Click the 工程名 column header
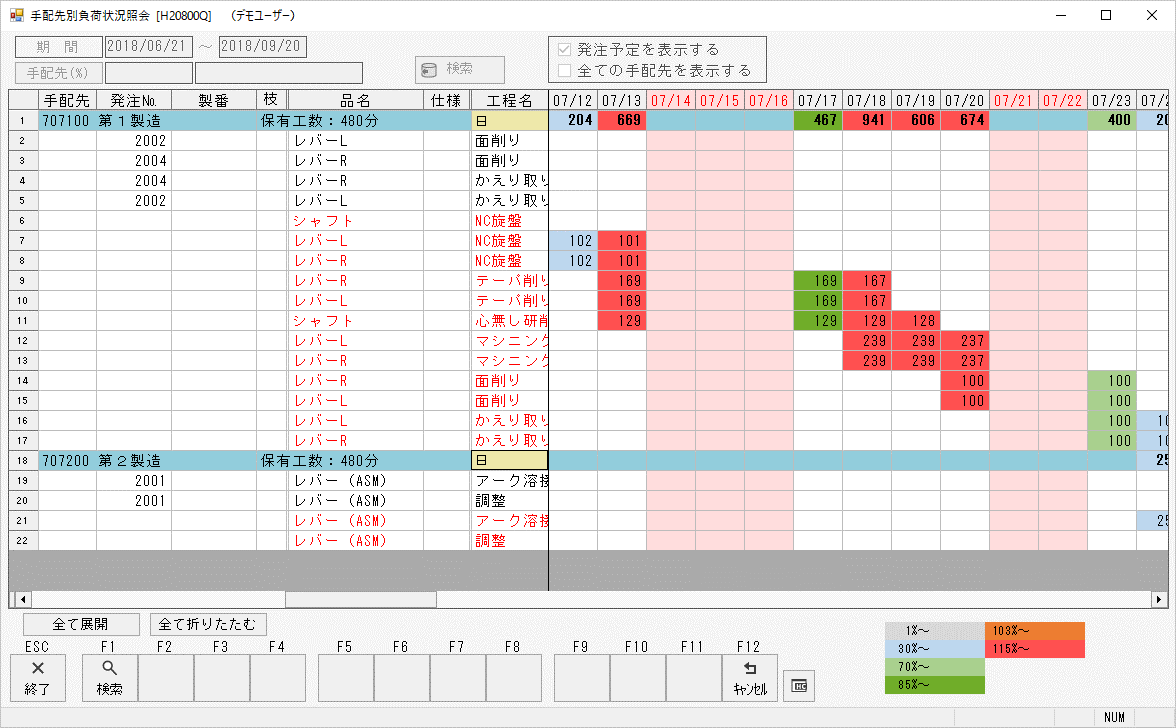The height and width of the screenshot is (728, 1176). (509, 100)
